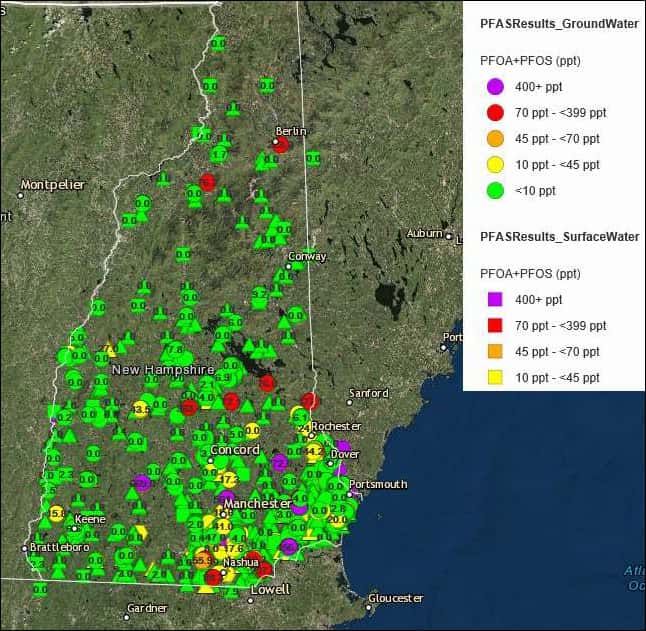Click the green circle <10 ppt legend swatch
The image size is (646, 631).
pyautogui.click(x=495, y=191)
